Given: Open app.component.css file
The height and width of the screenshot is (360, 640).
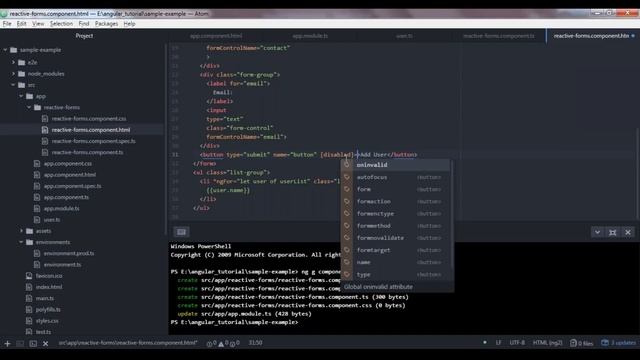Looking at the screenshot, I should pos(68,164).
